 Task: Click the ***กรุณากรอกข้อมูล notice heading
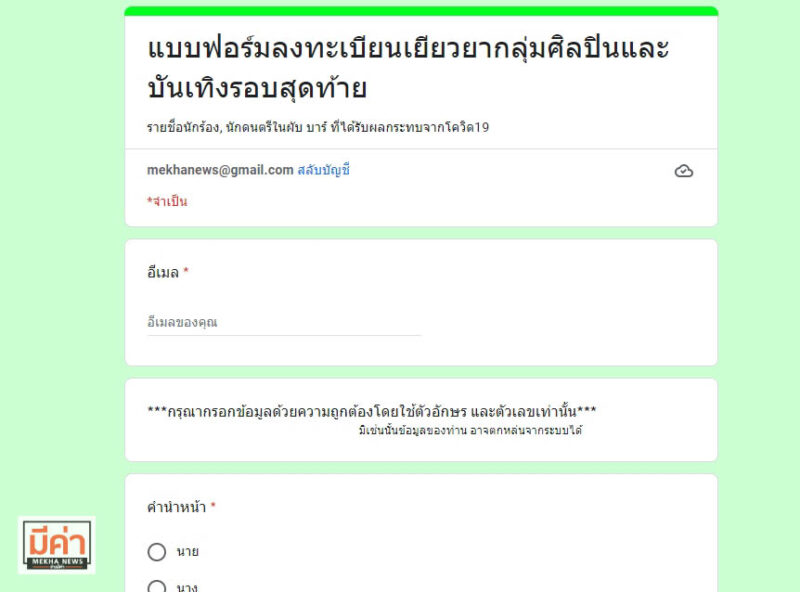371,411
